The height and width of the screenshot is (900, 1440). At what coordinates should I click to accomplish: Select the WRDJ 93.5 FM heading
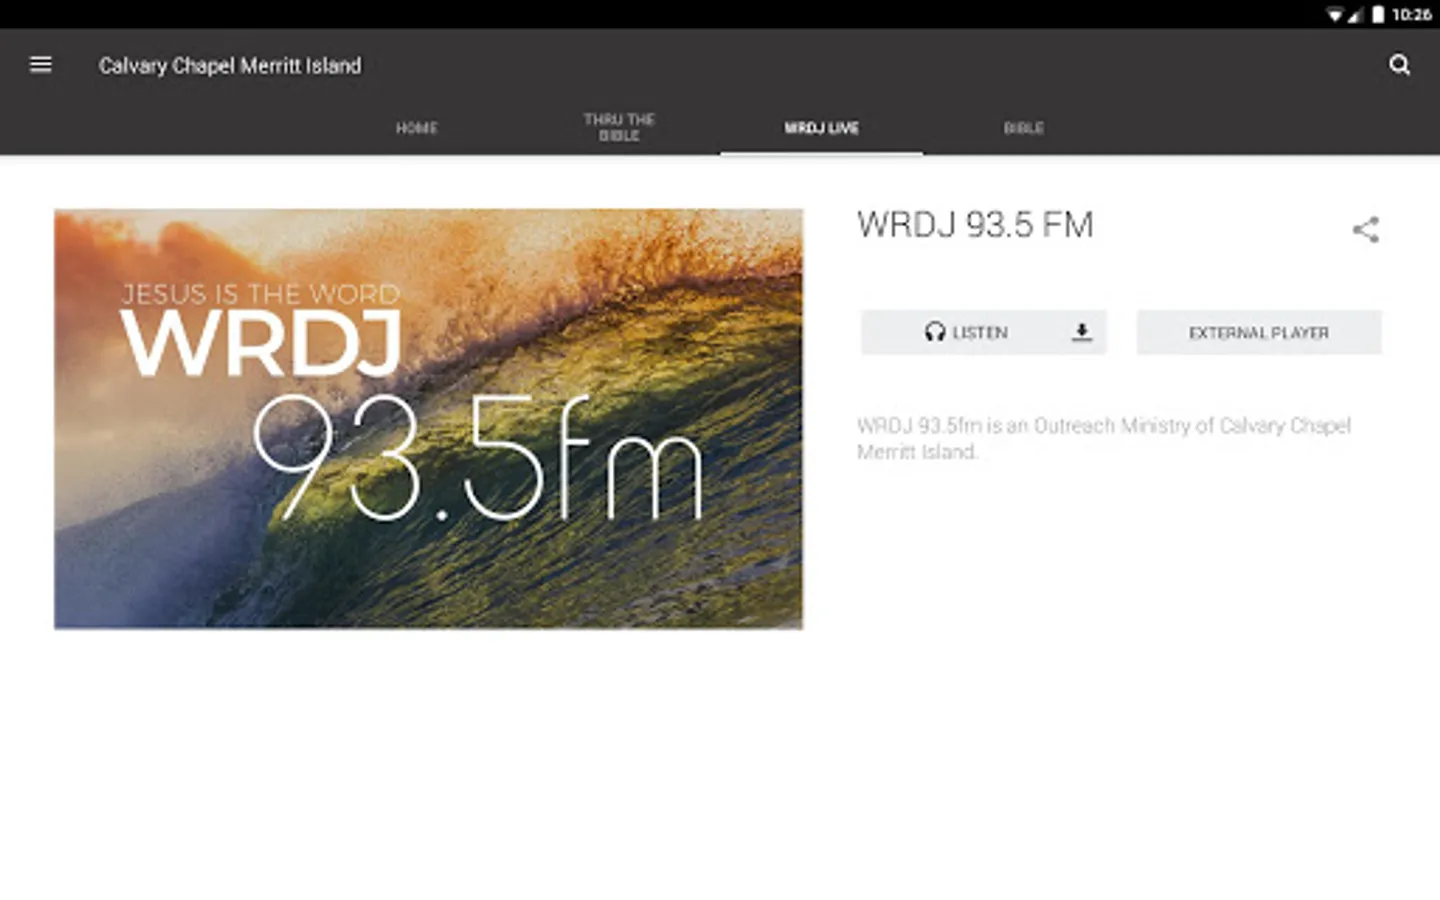coord(975,225)
